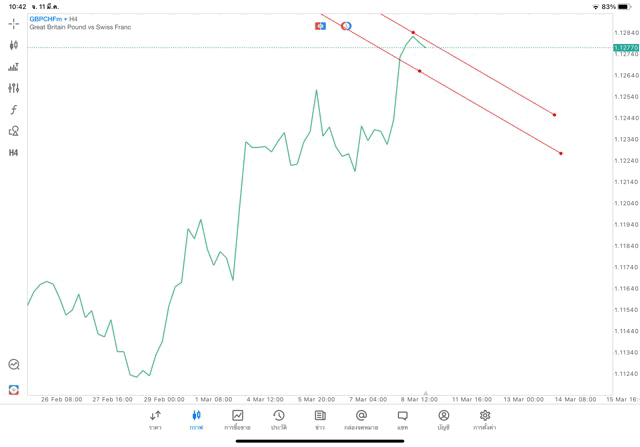Tap the red economic event flag on chart

tap(320, 26)
